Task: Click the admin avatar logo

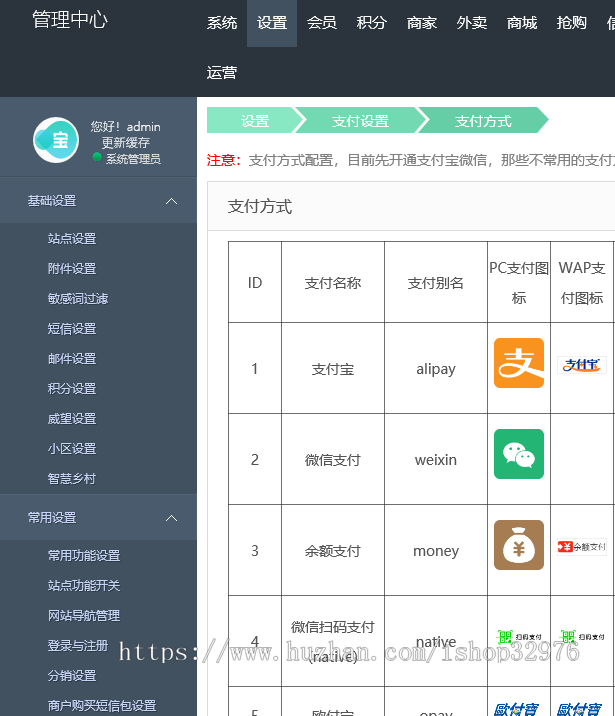Action: (x=56, y=140)
